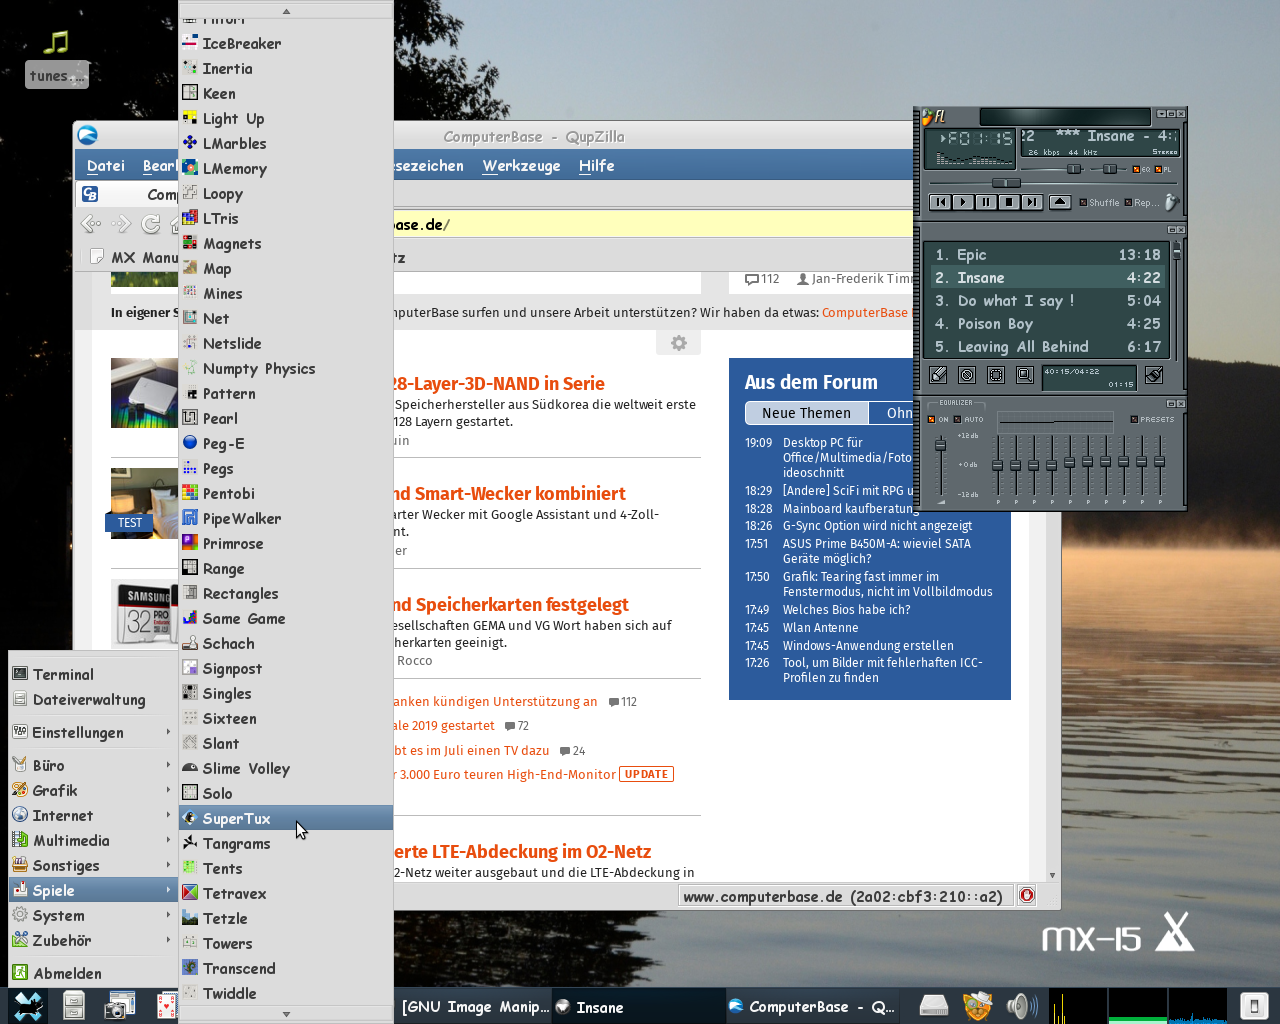
Task: Open forum thread Wlan Antenne
Action: click(820, 628)
